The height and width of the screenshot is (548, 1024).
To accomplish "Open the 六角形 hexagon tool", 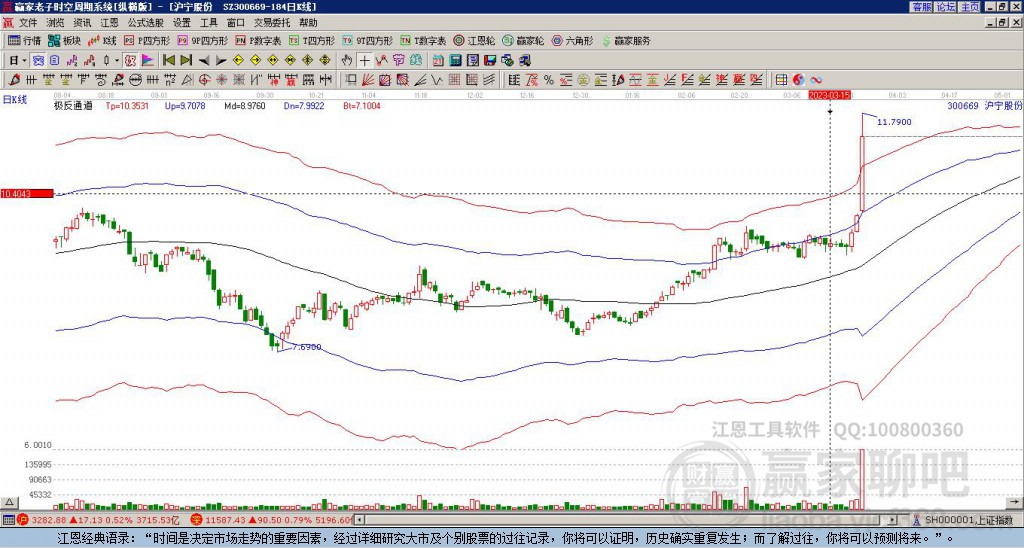I will (x=573, y=40).
